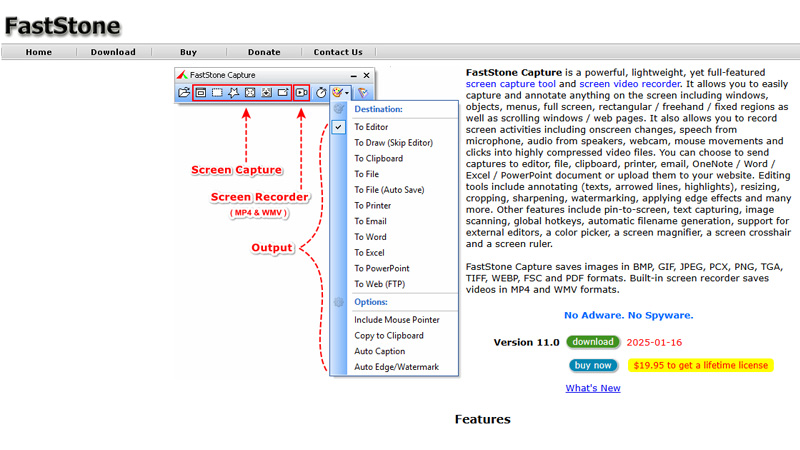The image size is (800, 450).
Task: Turn on the Auto Caption option
Action: (379, 351)
